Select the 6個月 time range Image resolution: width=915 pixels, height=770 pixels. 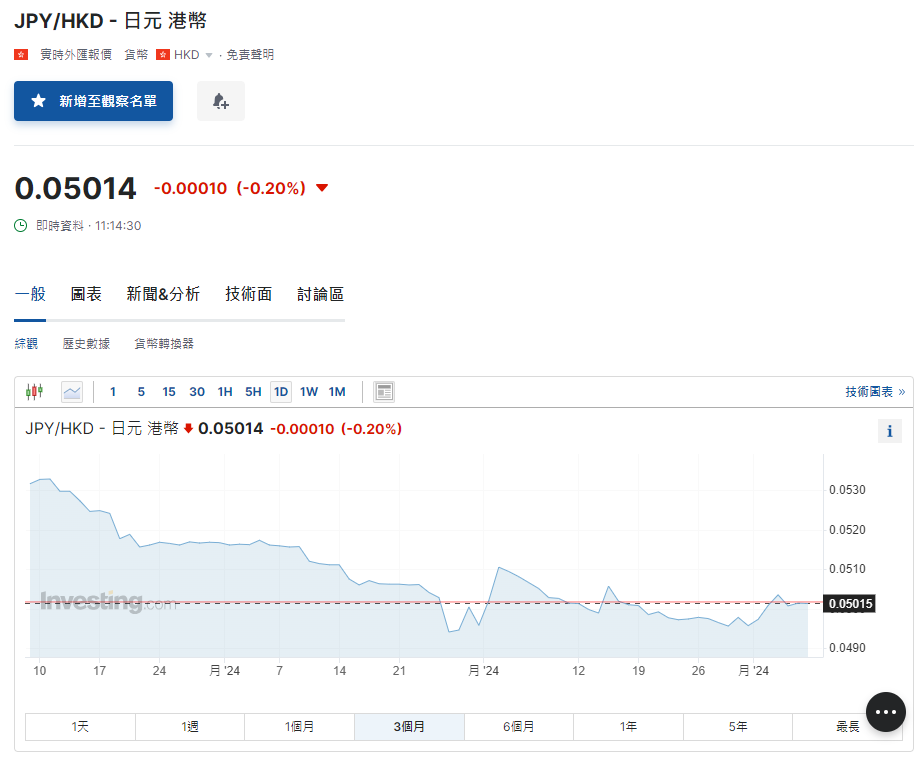[518, 727]
